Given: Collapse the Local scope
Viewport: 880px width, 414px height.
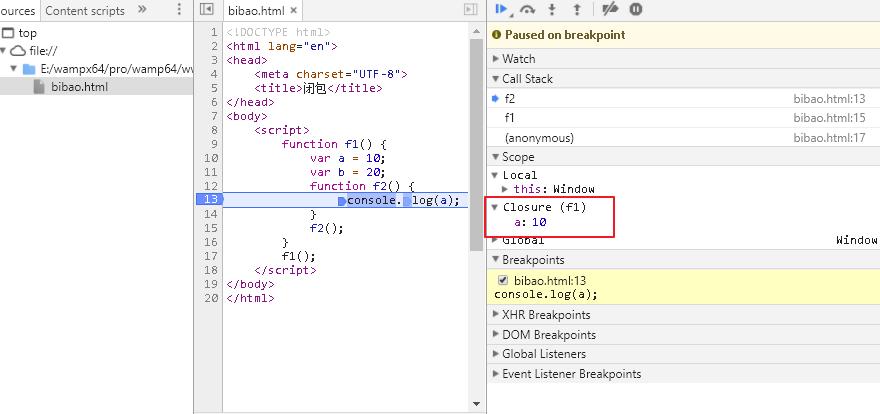Looking at the screenshot, I should [x=495, y=175].
